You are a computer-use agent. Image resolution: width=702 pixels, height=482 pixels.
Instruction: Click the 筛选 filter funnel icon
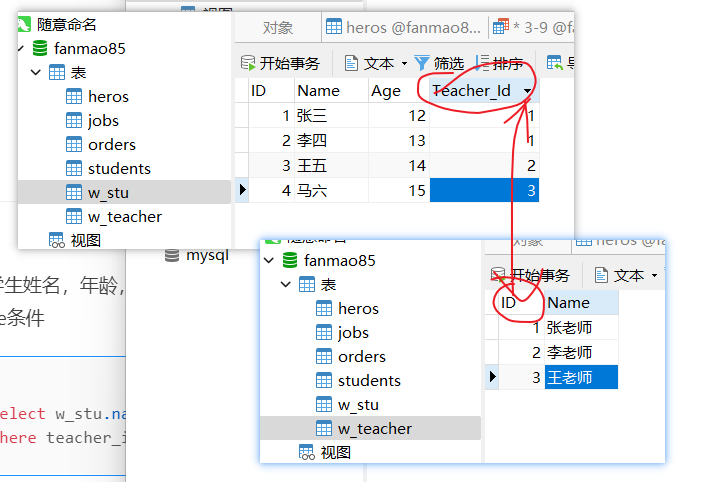421,63
